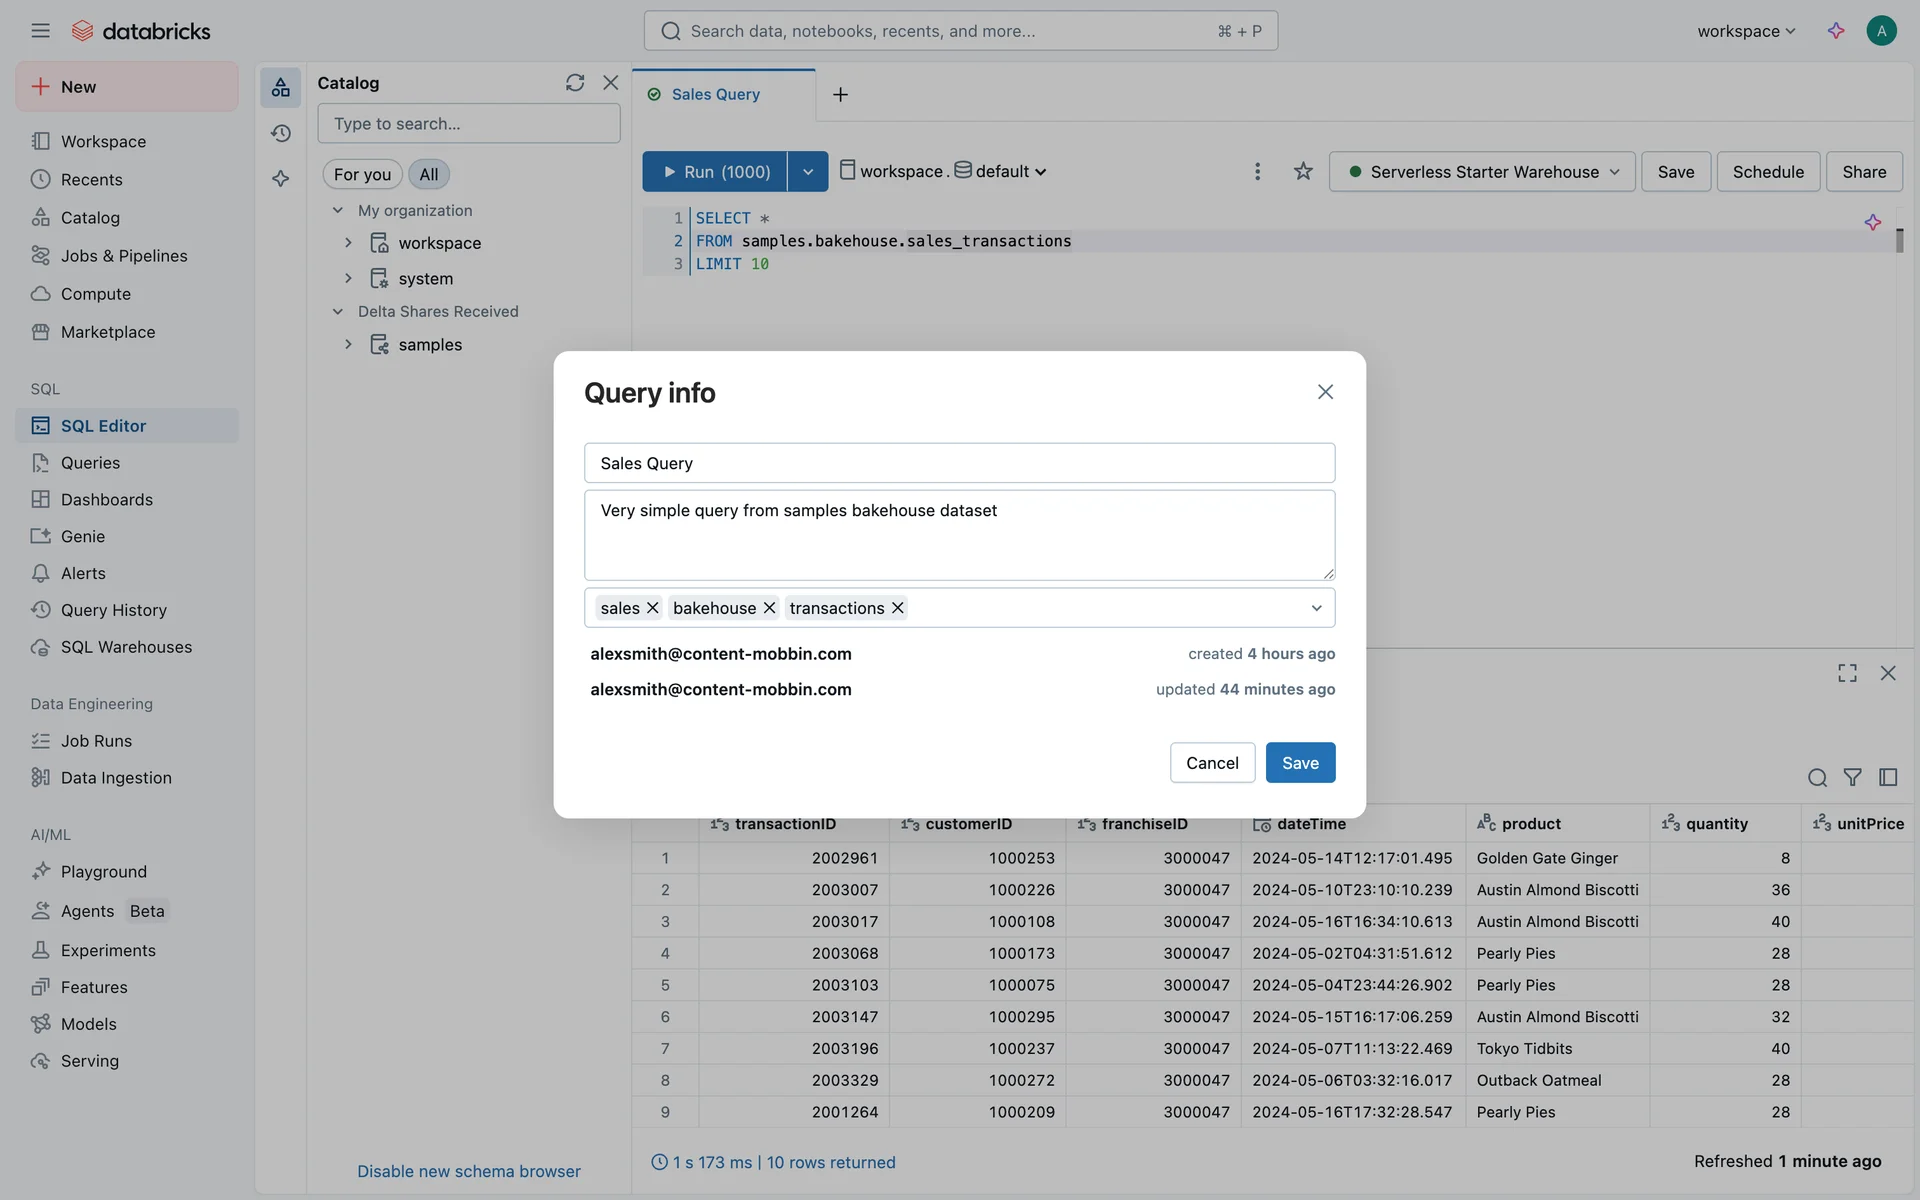Image resolution: width=1920 pixels, height=1200 pixels.
Task: Add a new query tab
Action: pos(840,94)
